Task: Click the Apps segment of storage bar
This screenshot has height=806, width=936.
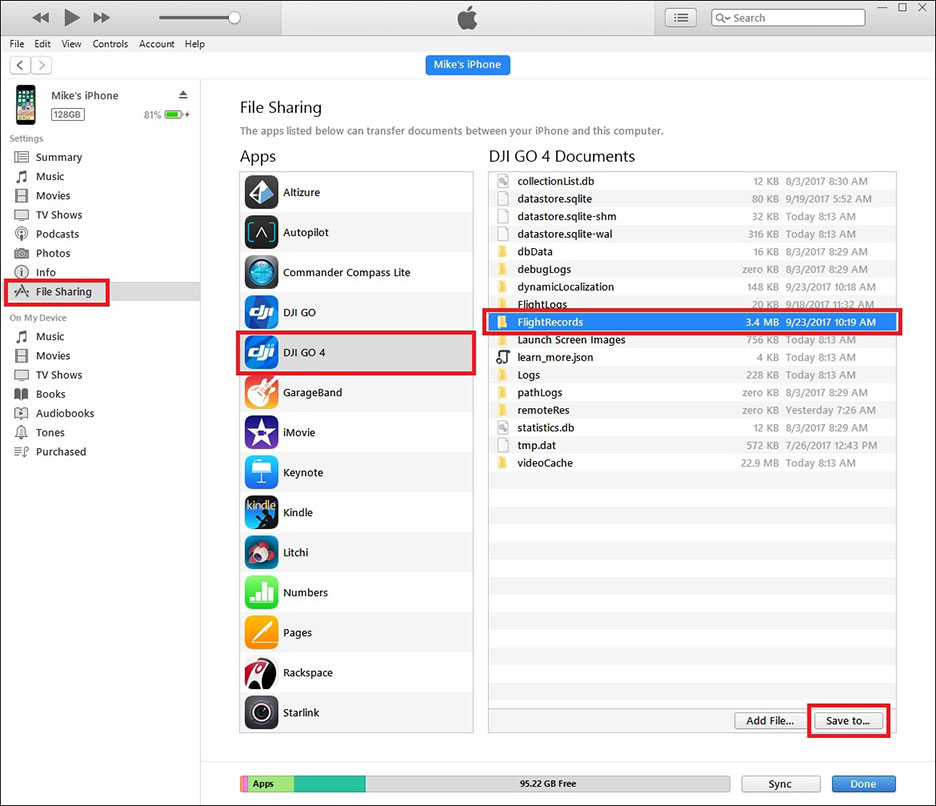Action: (270, 784)
